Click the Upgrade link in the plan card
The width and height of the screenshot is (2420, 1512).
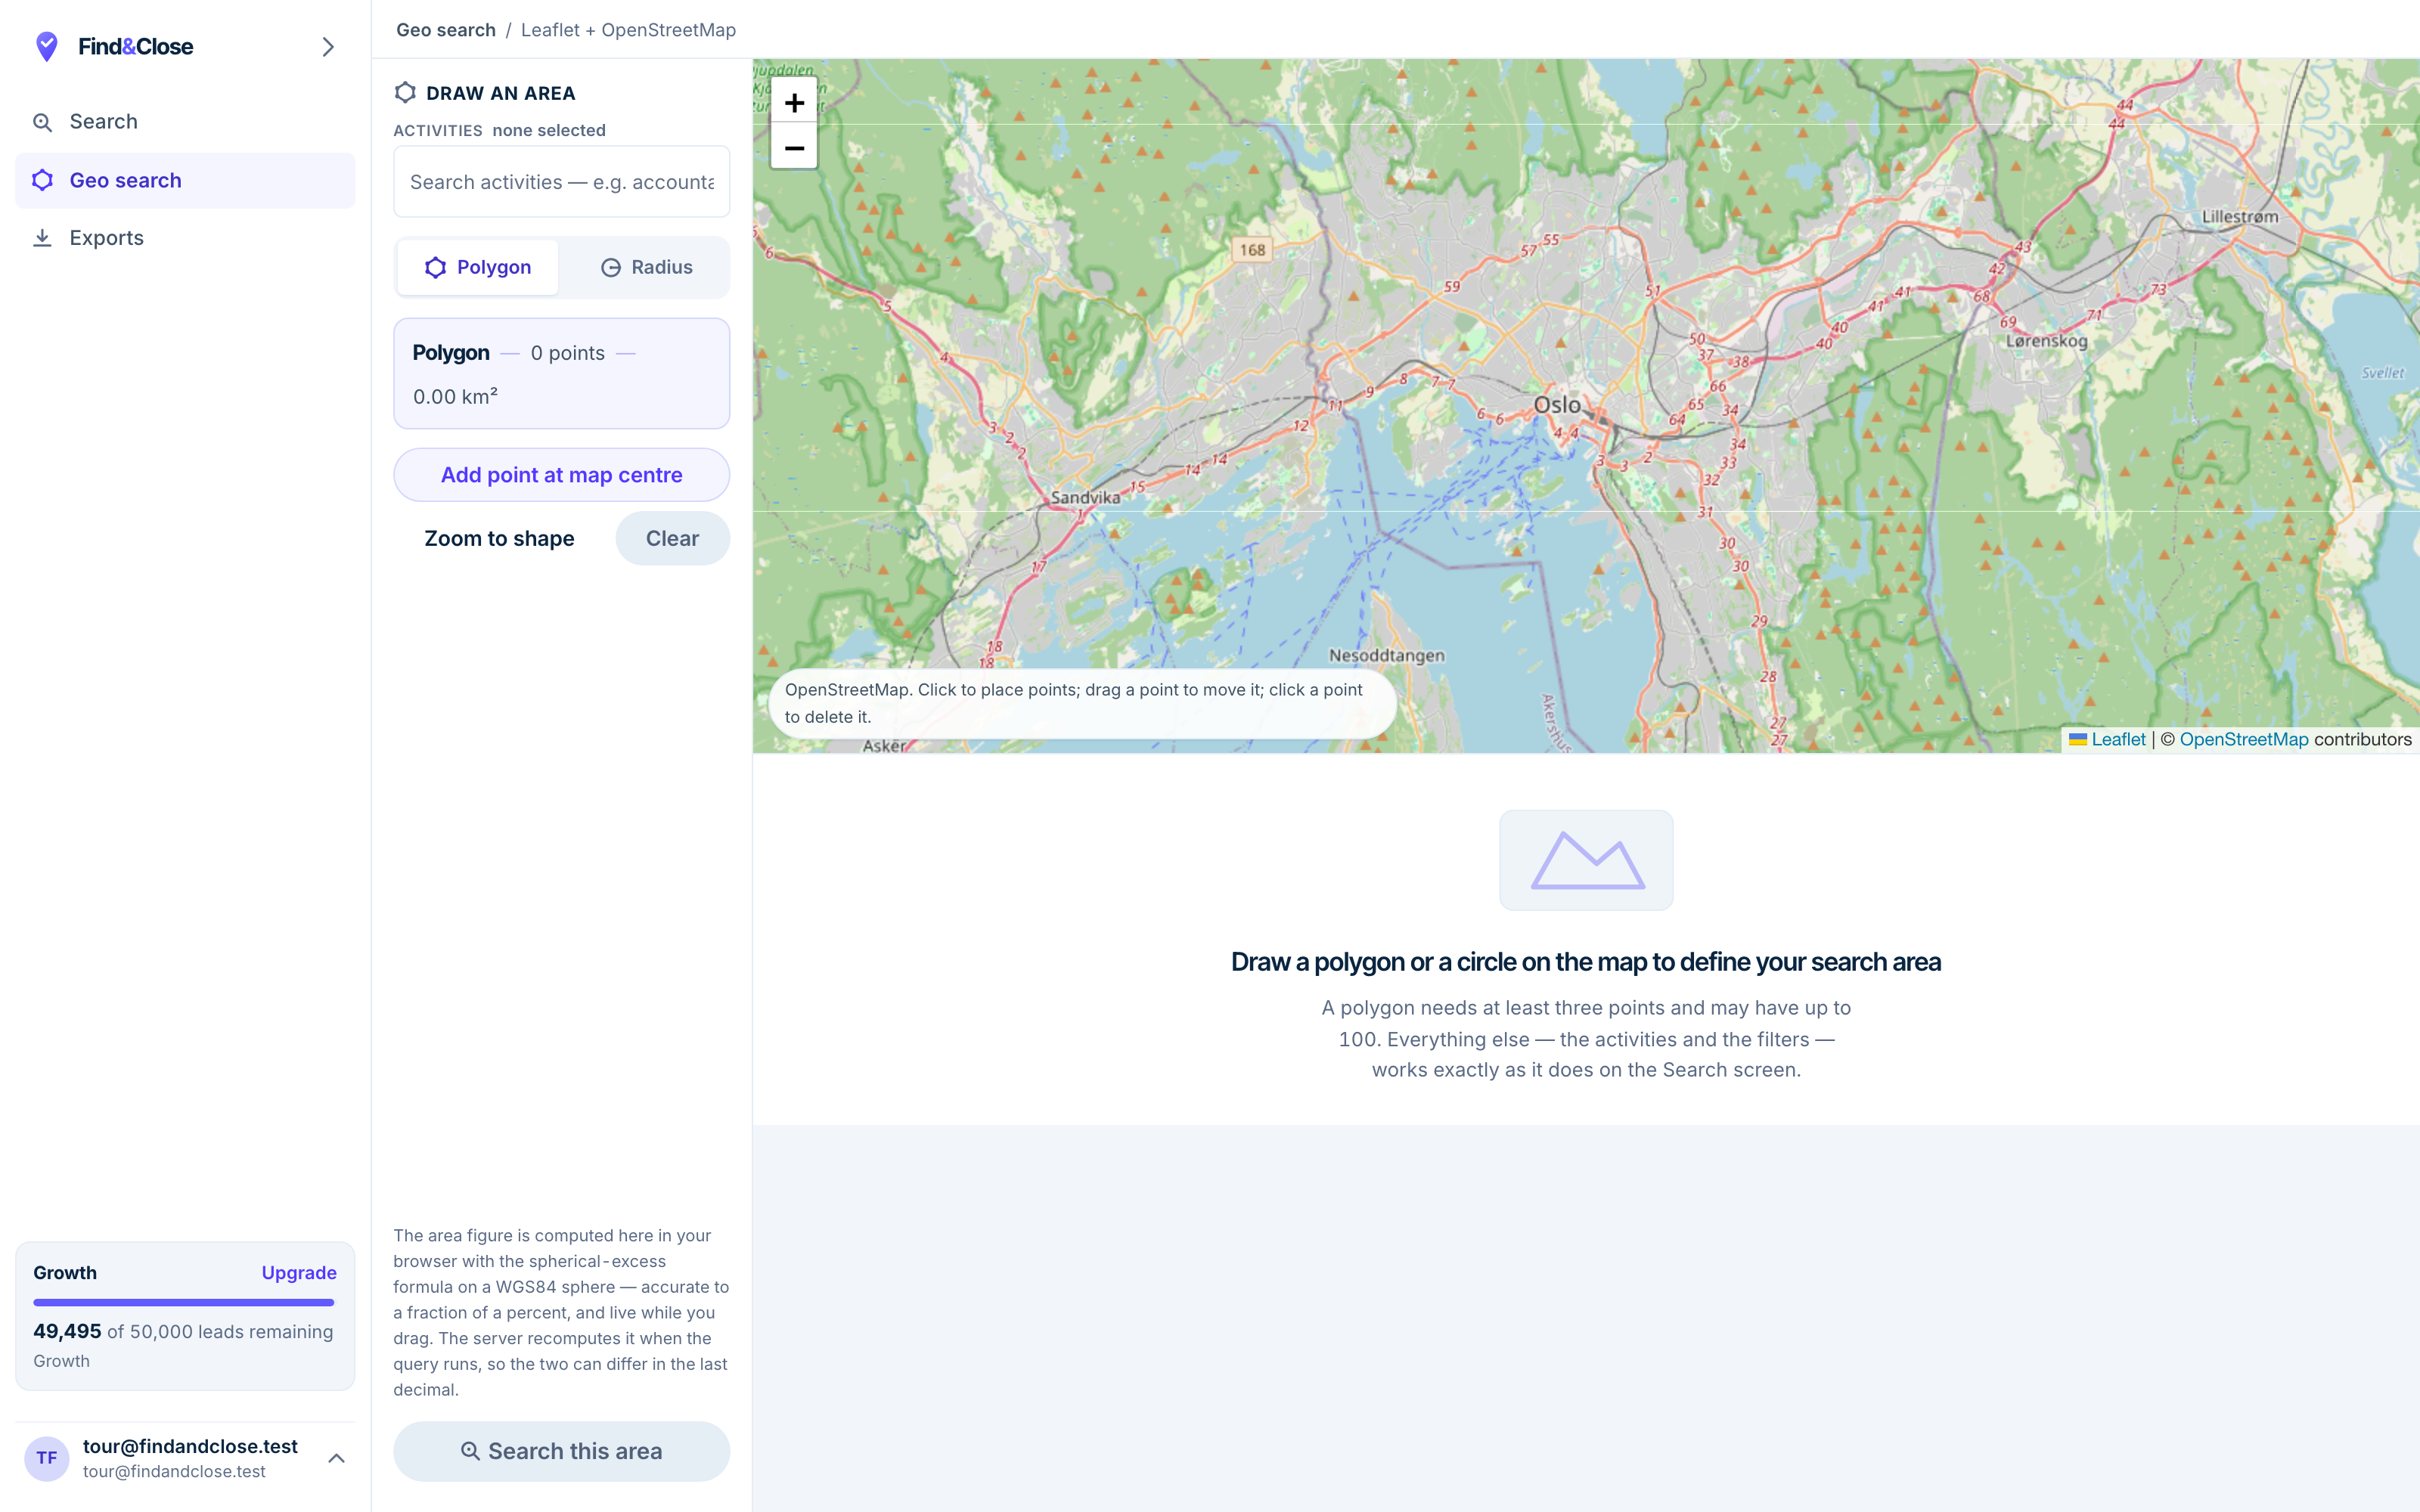click(x=299, y=1273)
